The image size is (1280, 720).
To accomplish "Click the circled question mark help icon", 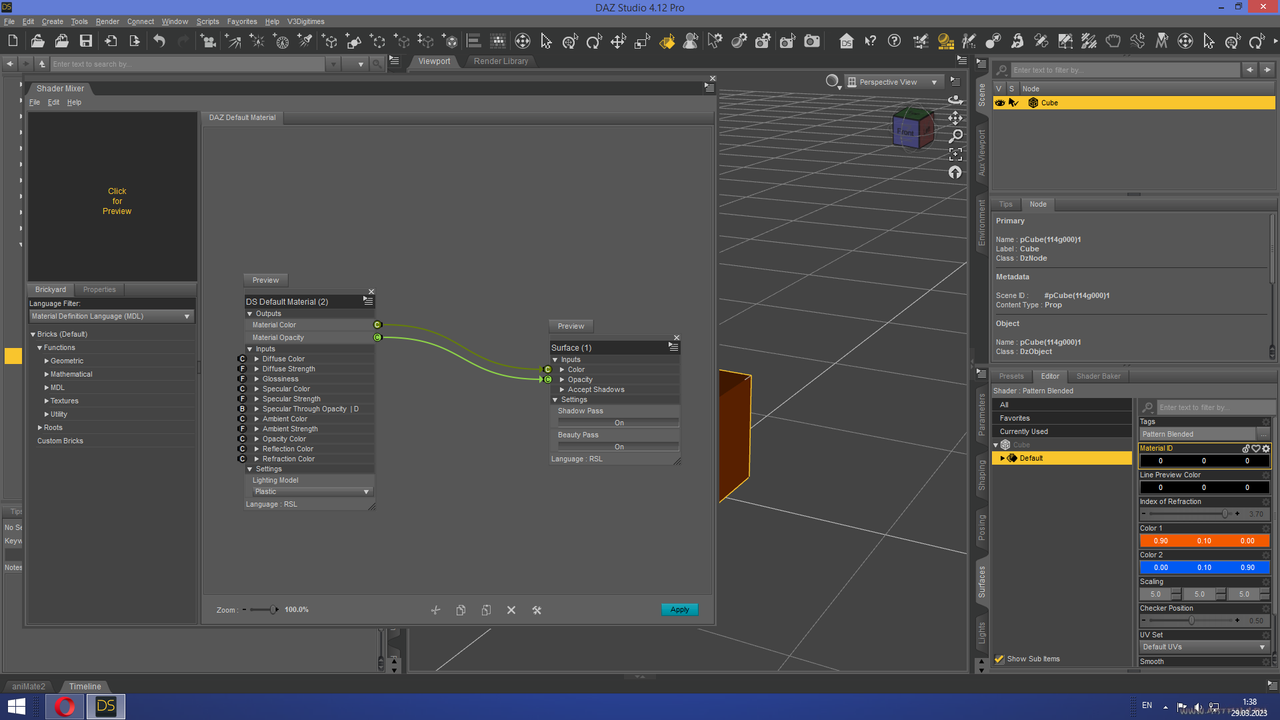I will [x=895, y=41].
